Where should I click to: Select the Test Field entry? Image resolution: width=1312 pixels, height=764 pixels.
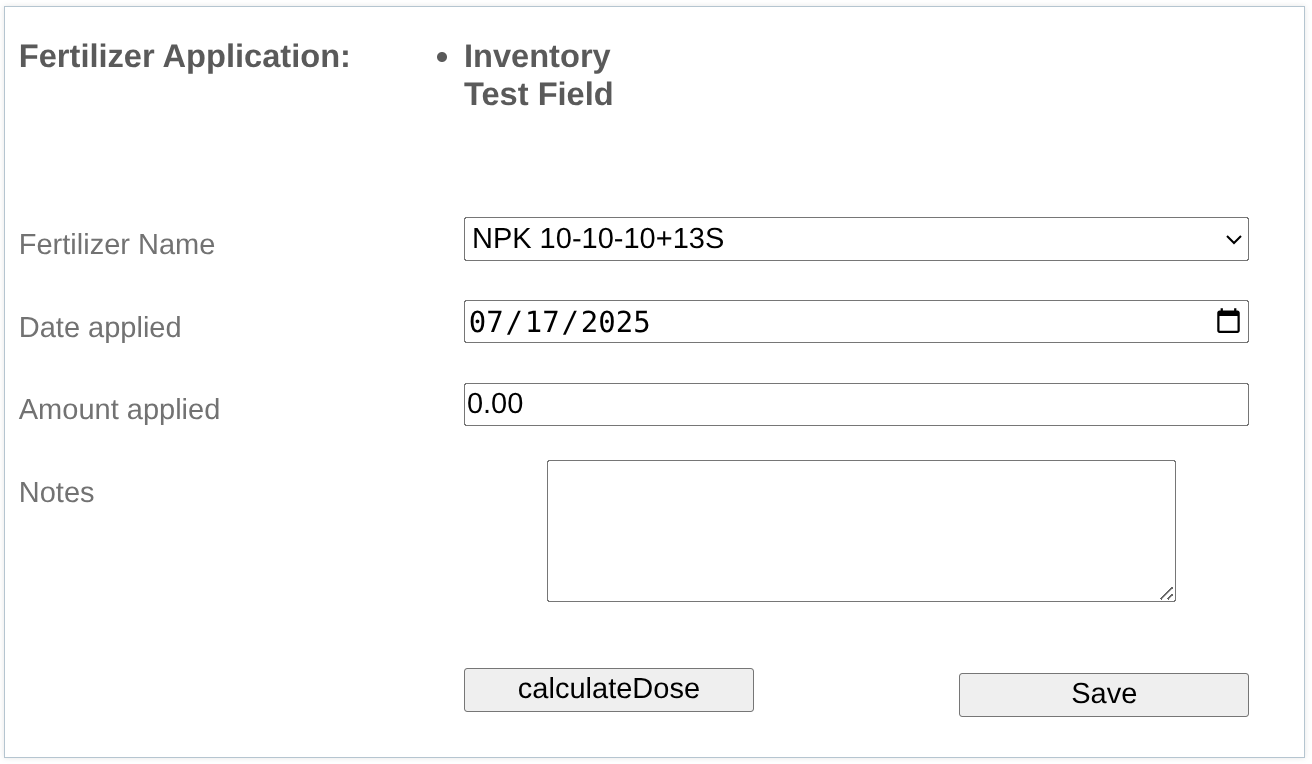[537, 95]
